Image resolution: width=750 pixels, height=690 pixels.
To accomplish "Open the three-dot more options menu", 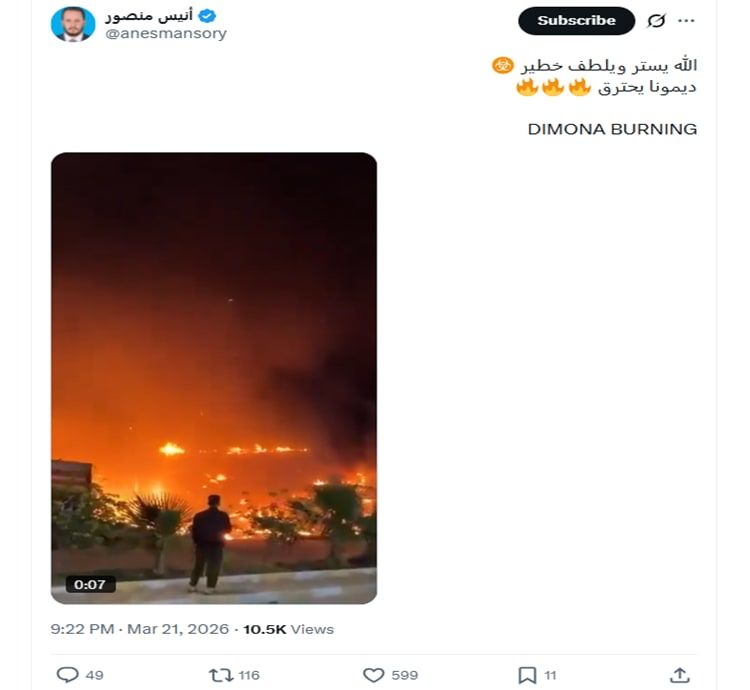I will (686, 21).
